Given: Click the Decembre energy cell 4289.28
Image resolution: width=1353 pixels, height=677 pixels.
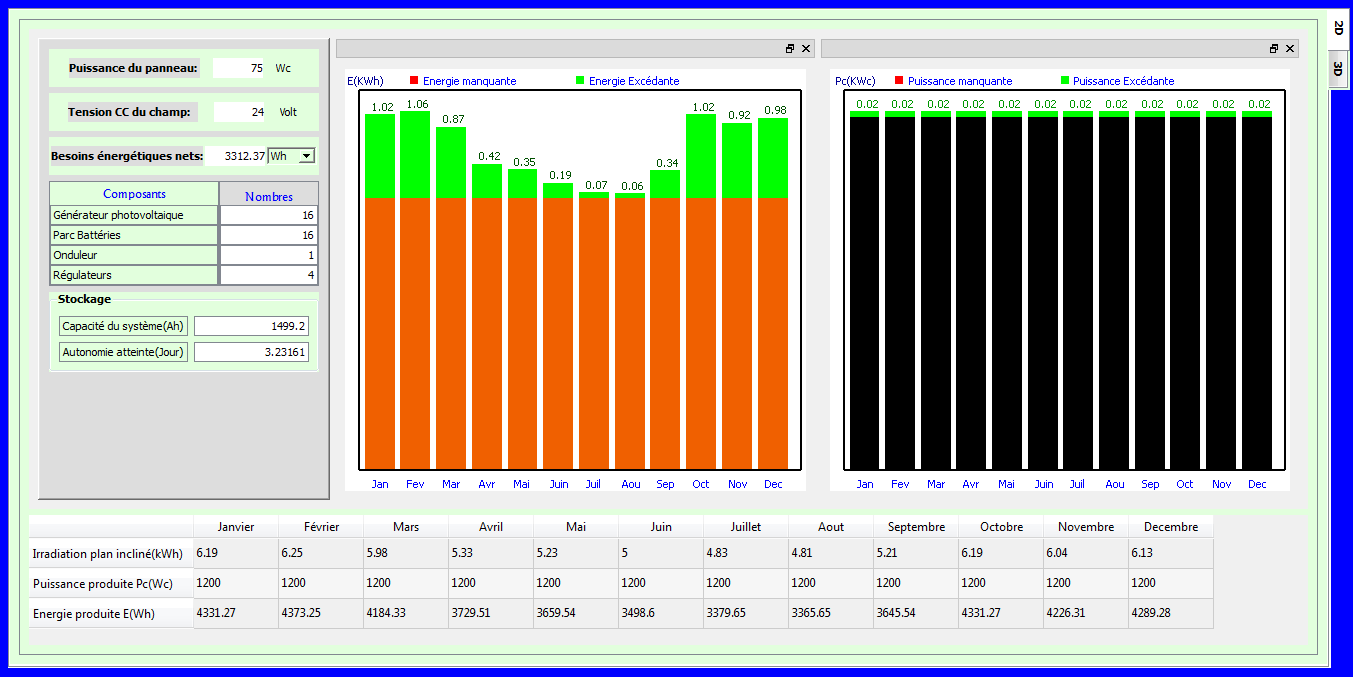Looking at the screenshot, I should coord(1171,613).
